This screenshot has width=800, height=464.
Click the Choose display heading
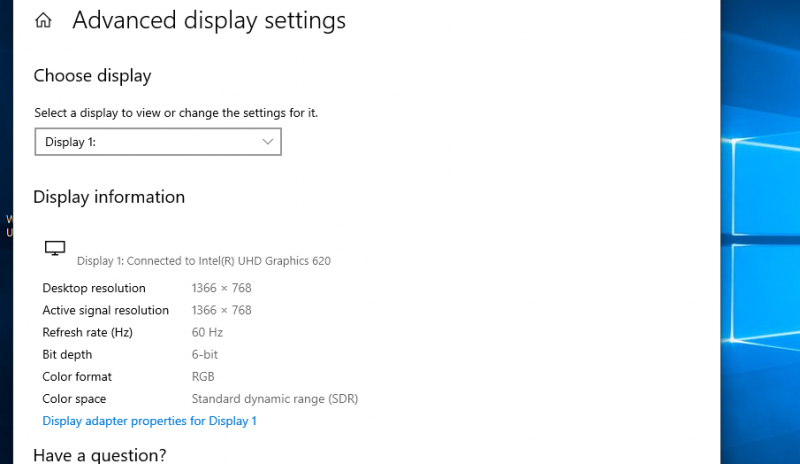pos(92,75)
